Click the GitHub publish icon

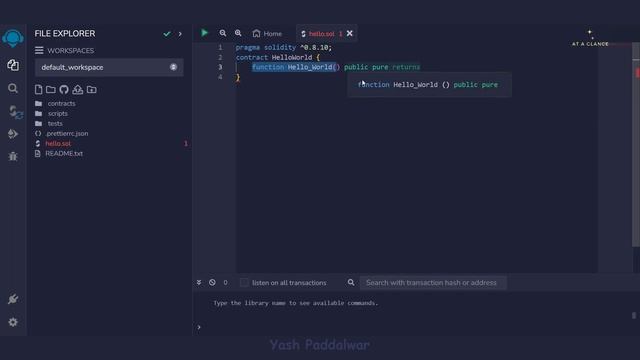(x=64, y=89)
